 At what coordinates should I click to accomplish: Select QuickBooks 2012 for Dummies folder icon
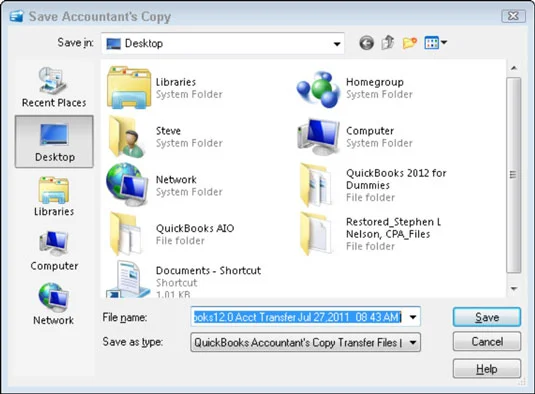[x=316, y=185]
